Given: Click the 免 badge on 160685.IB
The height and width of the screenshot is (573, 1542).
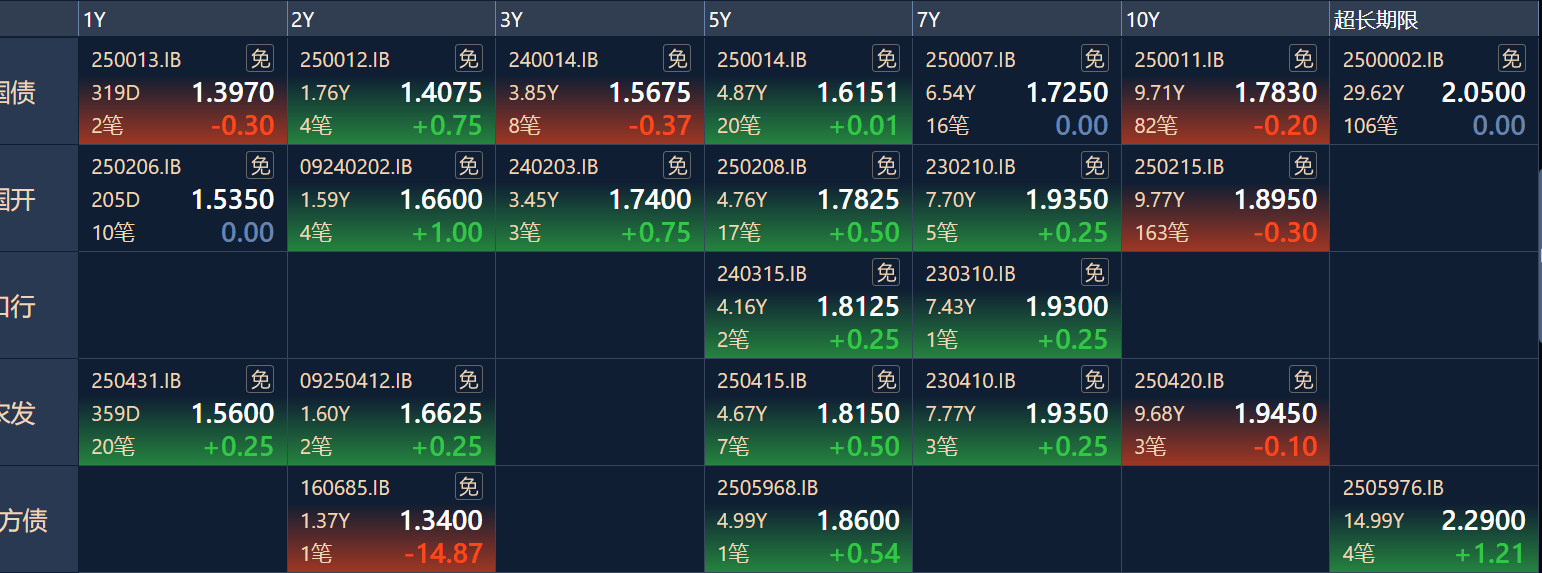Looking at the screenshot, I should [x=468, y=487].
